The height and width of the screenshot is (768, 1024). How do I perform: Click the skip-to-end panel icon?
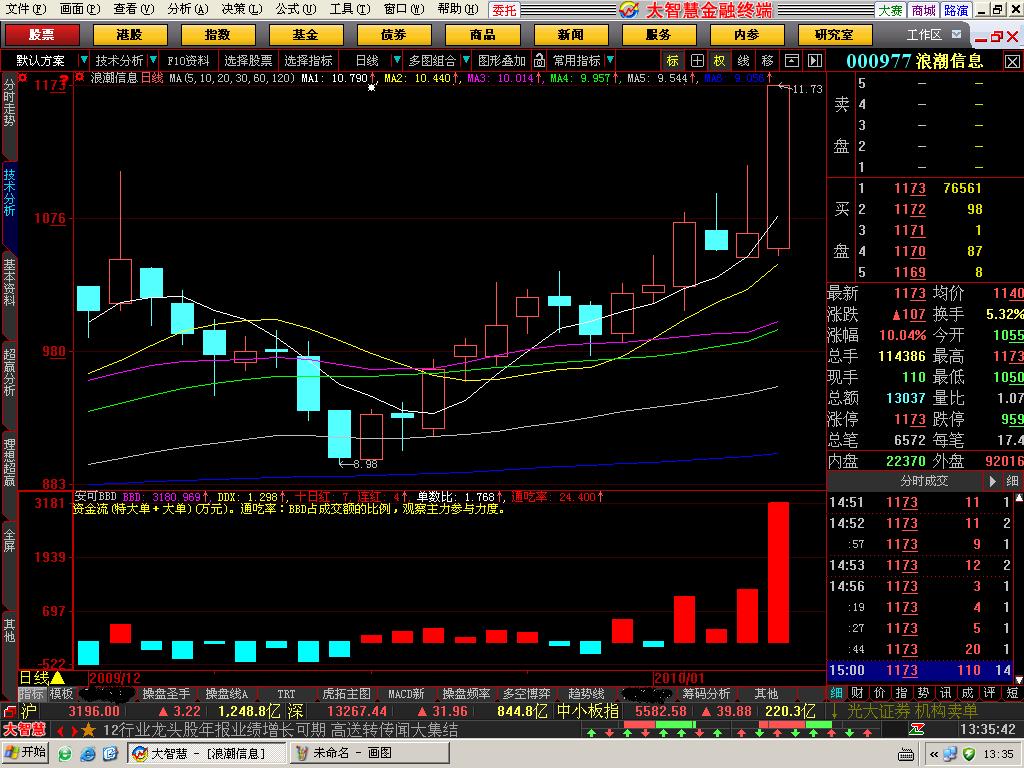point(814,61)
